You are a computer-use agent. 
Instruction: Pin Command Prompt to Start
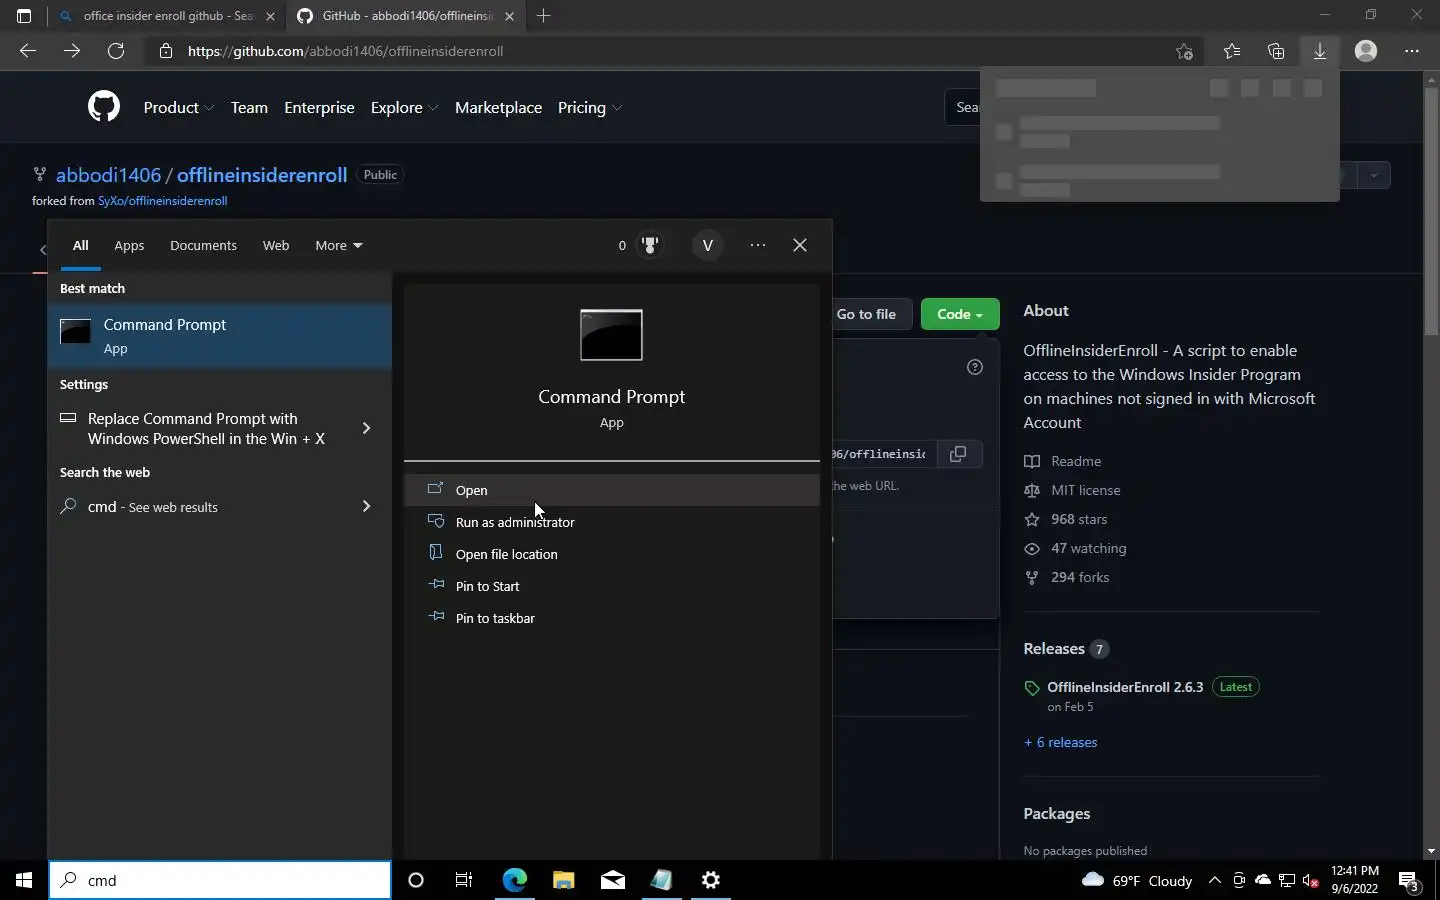pos(611,586)
